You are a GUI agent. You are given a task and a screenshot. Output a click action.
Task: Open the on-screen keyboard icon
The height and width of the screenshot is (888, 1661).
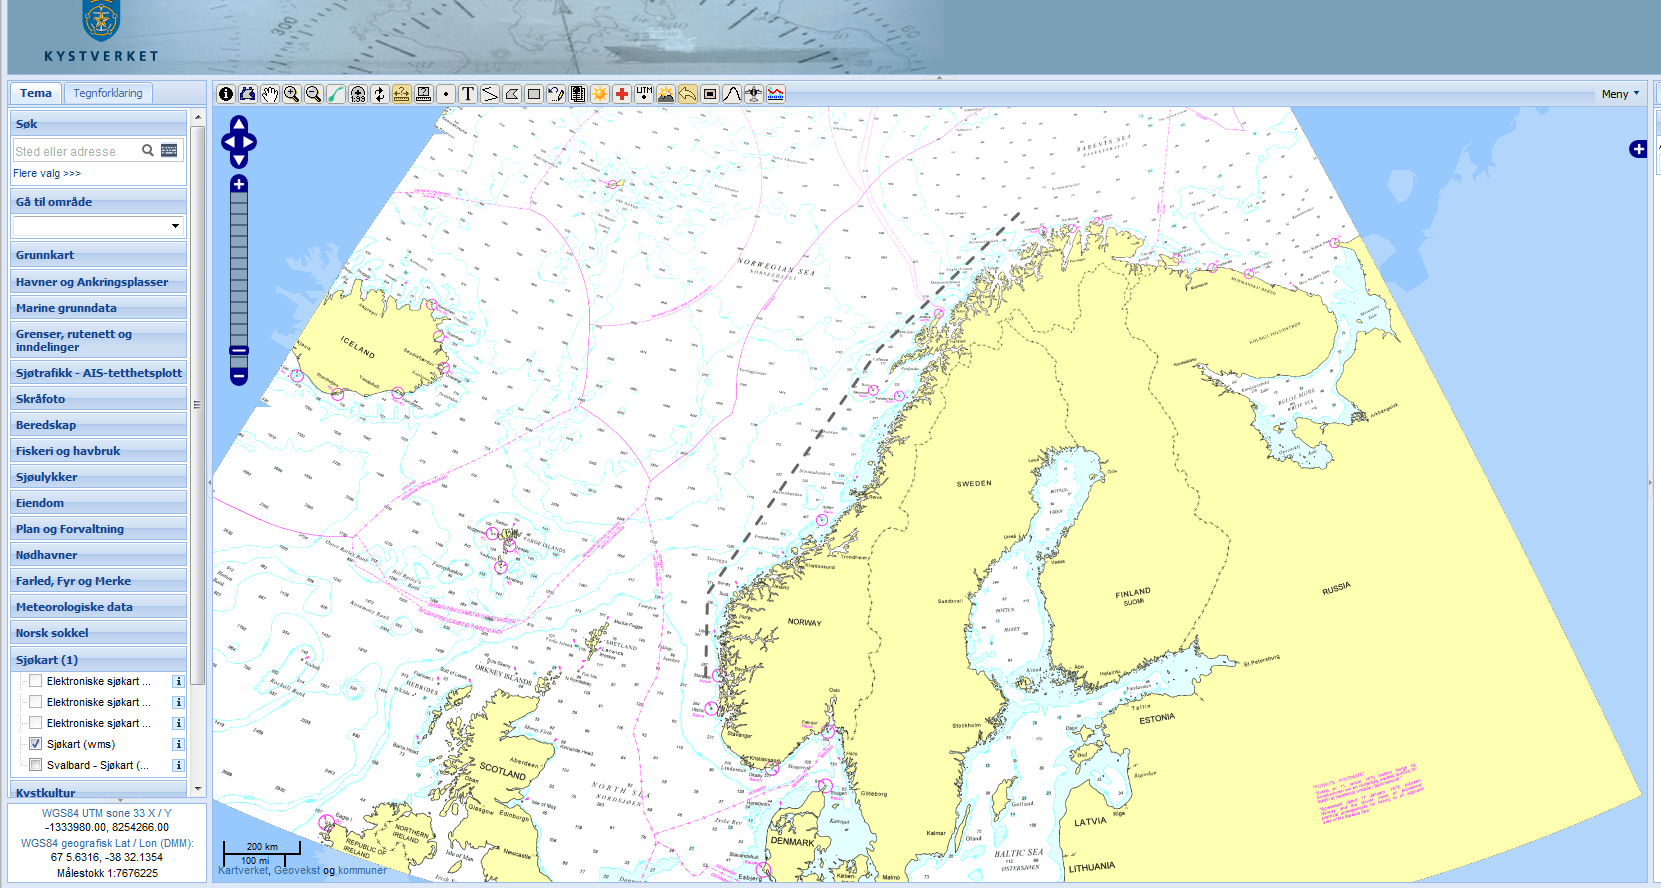point(169,151)
